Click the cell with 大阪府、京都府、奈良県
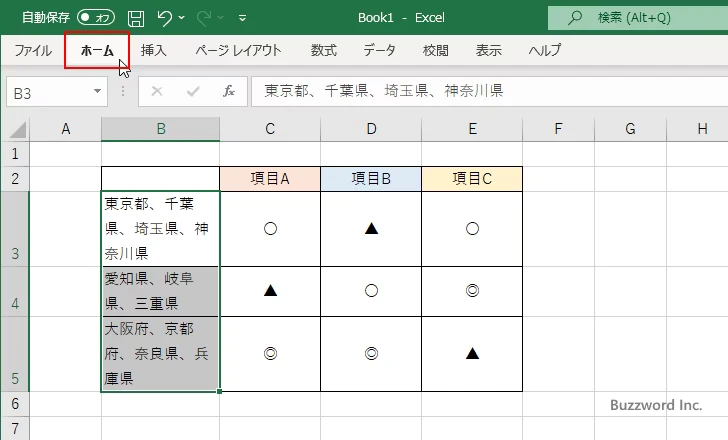The image size is (728, 440). tap(161, 354)
